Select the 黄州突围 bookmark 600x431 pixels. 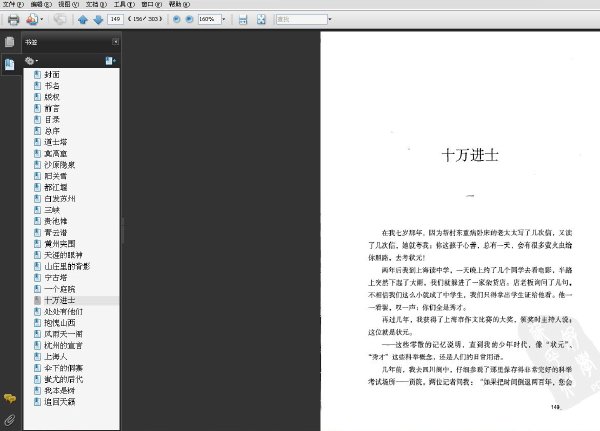click(x=59, y=244)
